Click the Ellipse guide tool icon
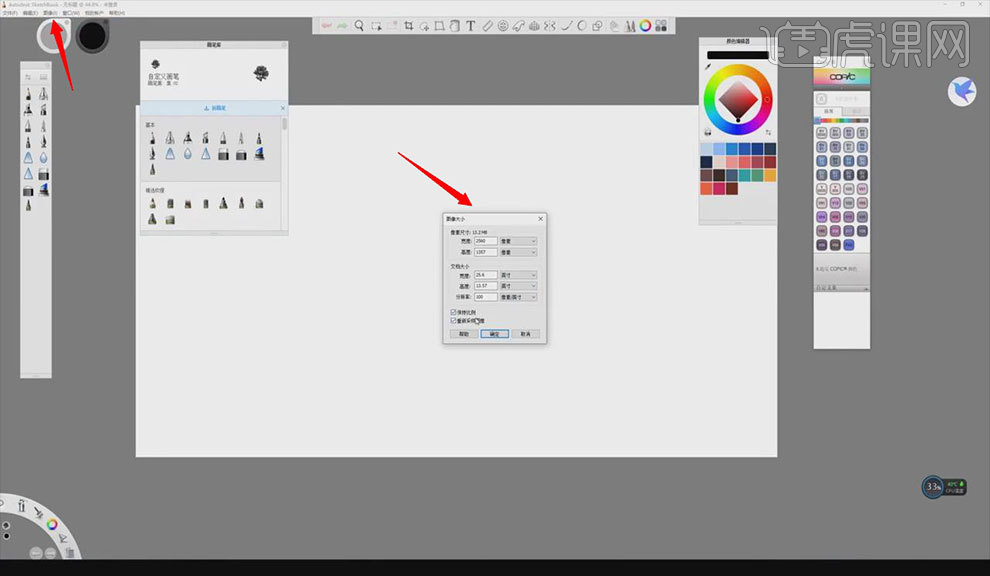Viewport: 990px width, 576px height. pos(580,26)
